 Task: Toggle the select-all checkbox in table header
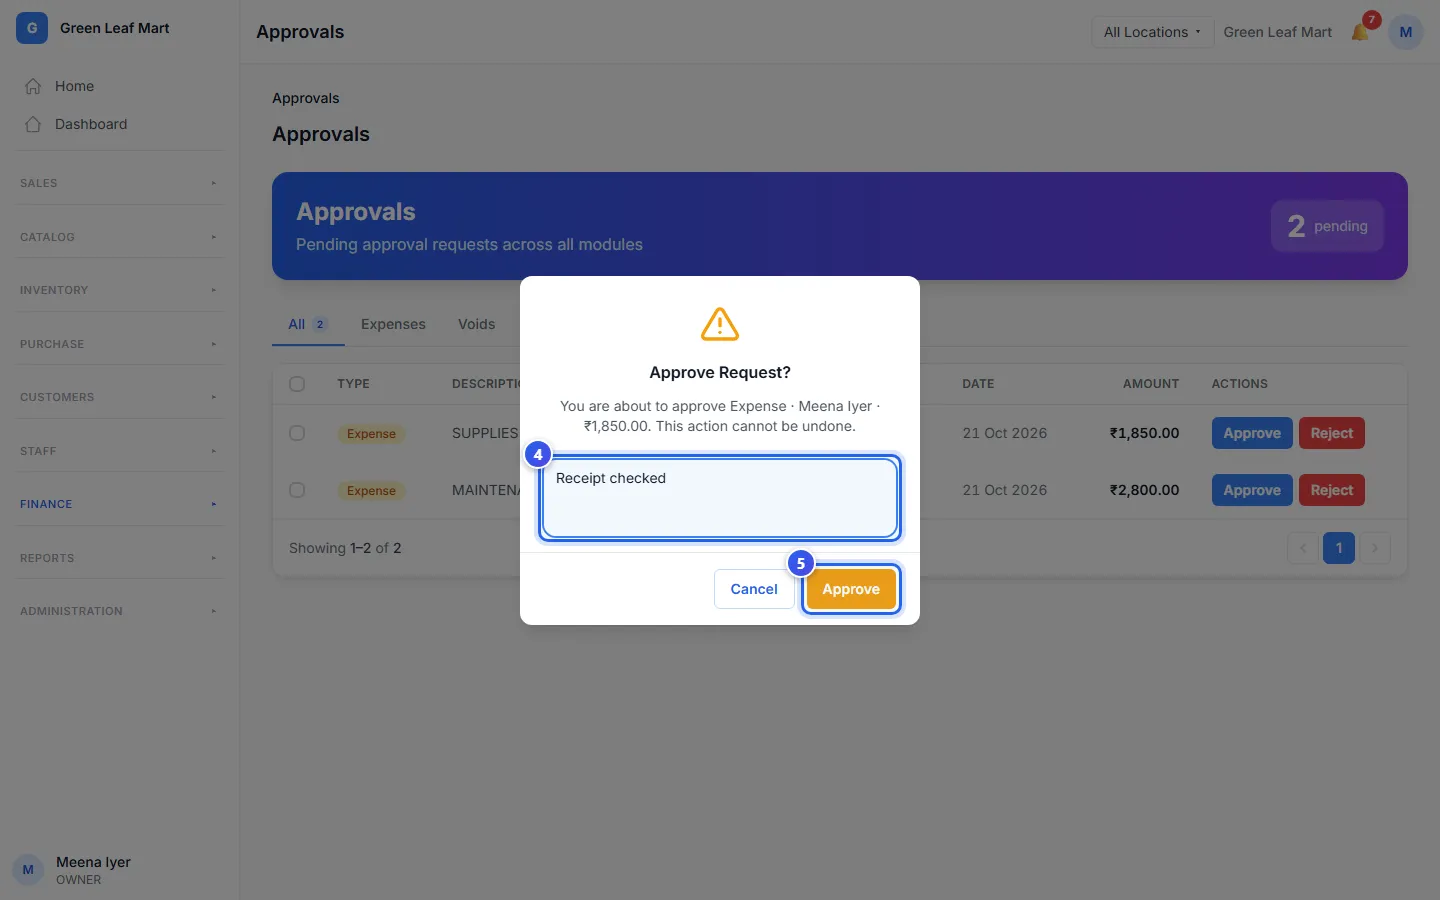pos(297,384)
